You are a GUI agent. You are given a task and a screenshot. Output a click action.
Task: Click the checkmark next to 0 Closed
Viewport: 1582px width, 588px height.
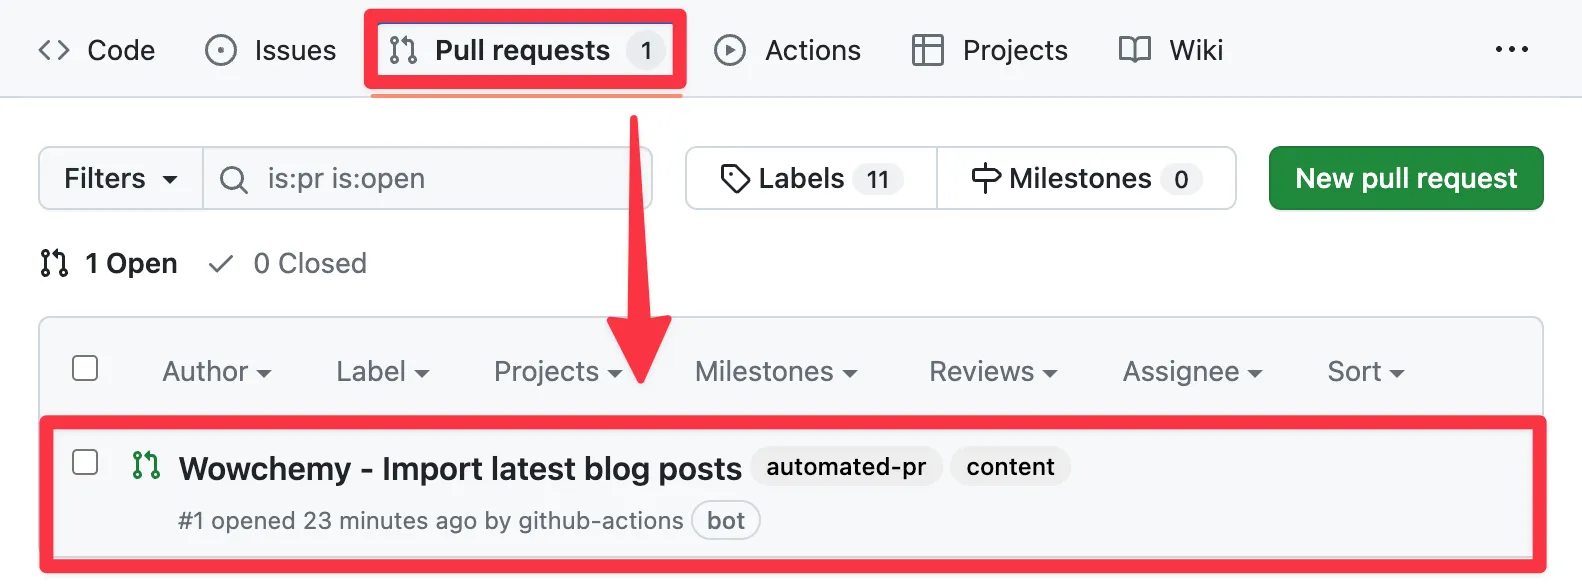(x=222, y=263)
